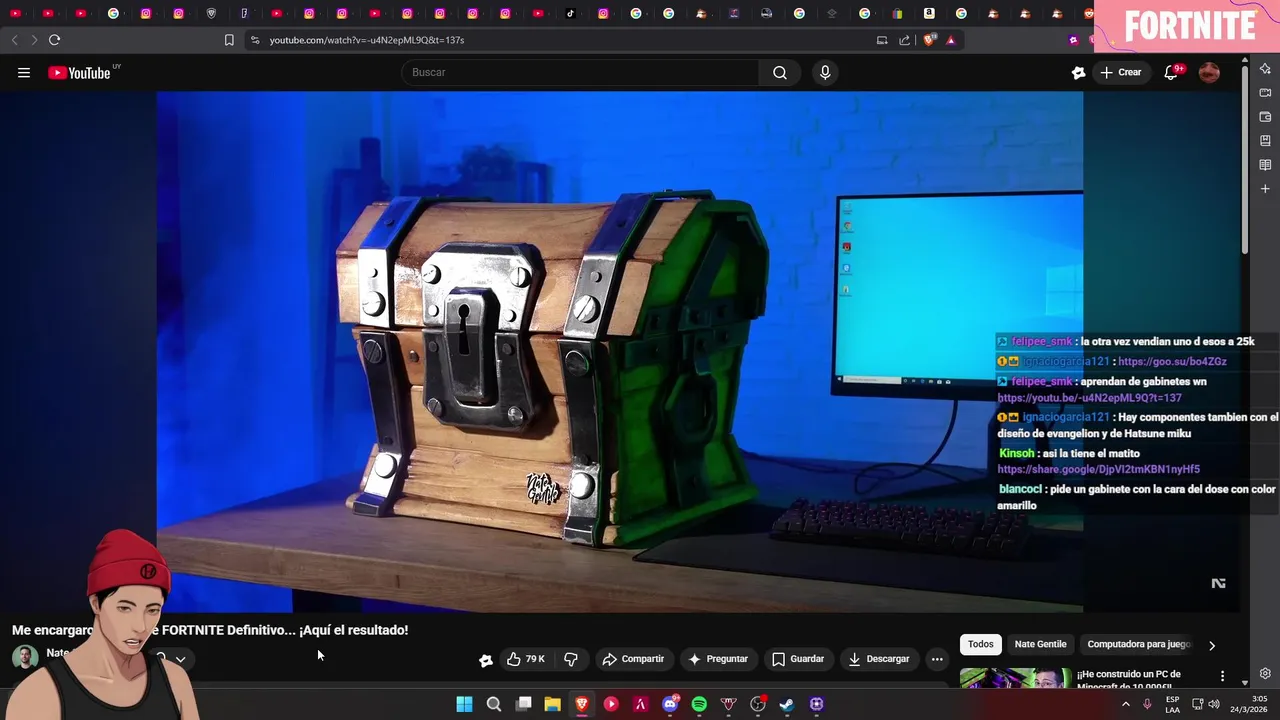The image size is (1280, 720).
Task: Open the Crear dropdown
Action: [1120, 72]
